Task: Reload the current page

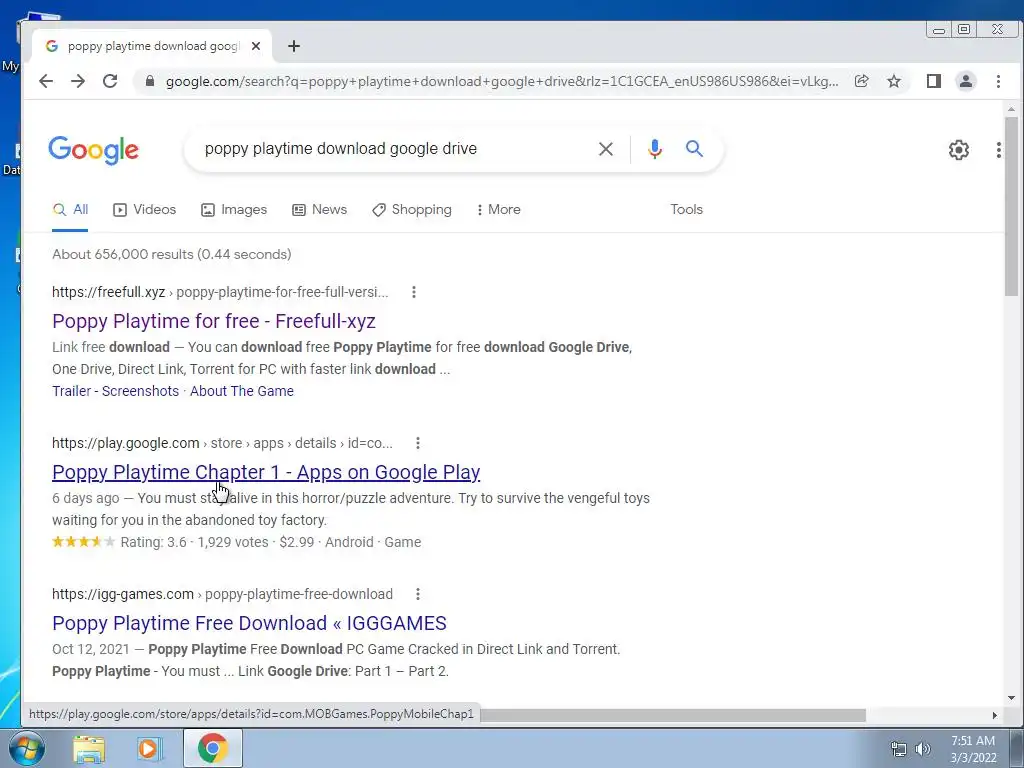Action: (110, 81)
